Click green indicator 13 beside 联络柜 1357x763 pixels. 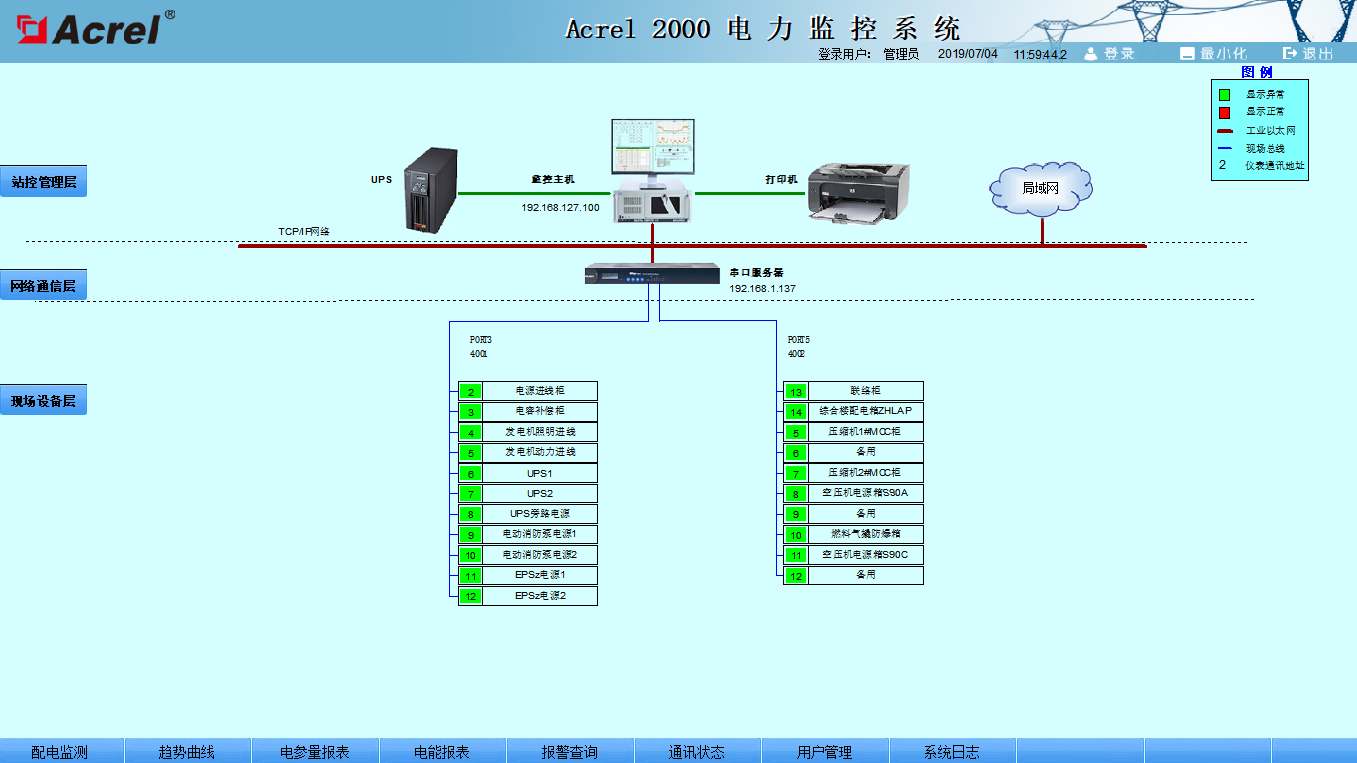click(795, 391)
